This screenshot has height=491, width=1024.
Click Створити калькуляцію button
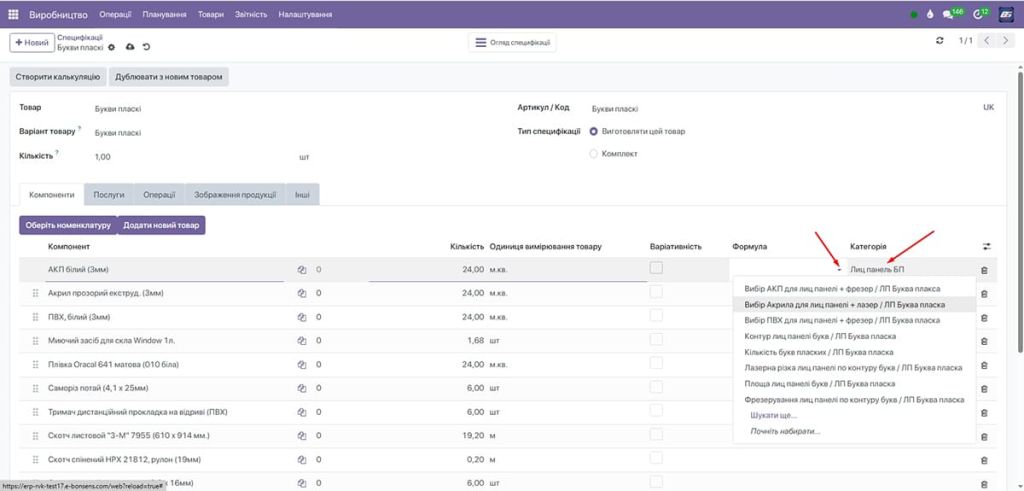(57, 76)
